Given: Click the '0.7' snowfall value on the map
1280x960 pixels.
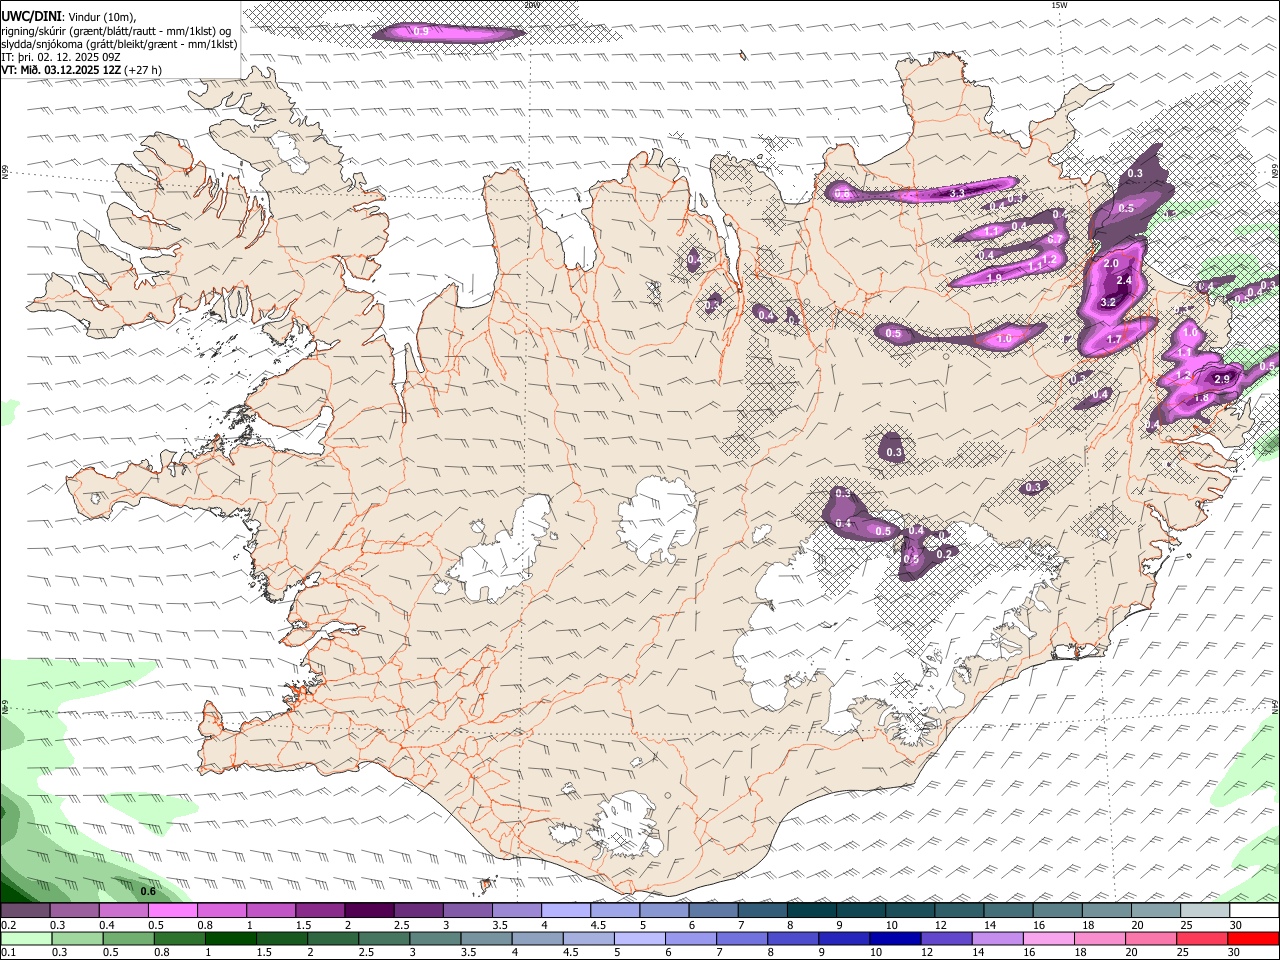Looking at the screenshot, I should pos(1054,240).
